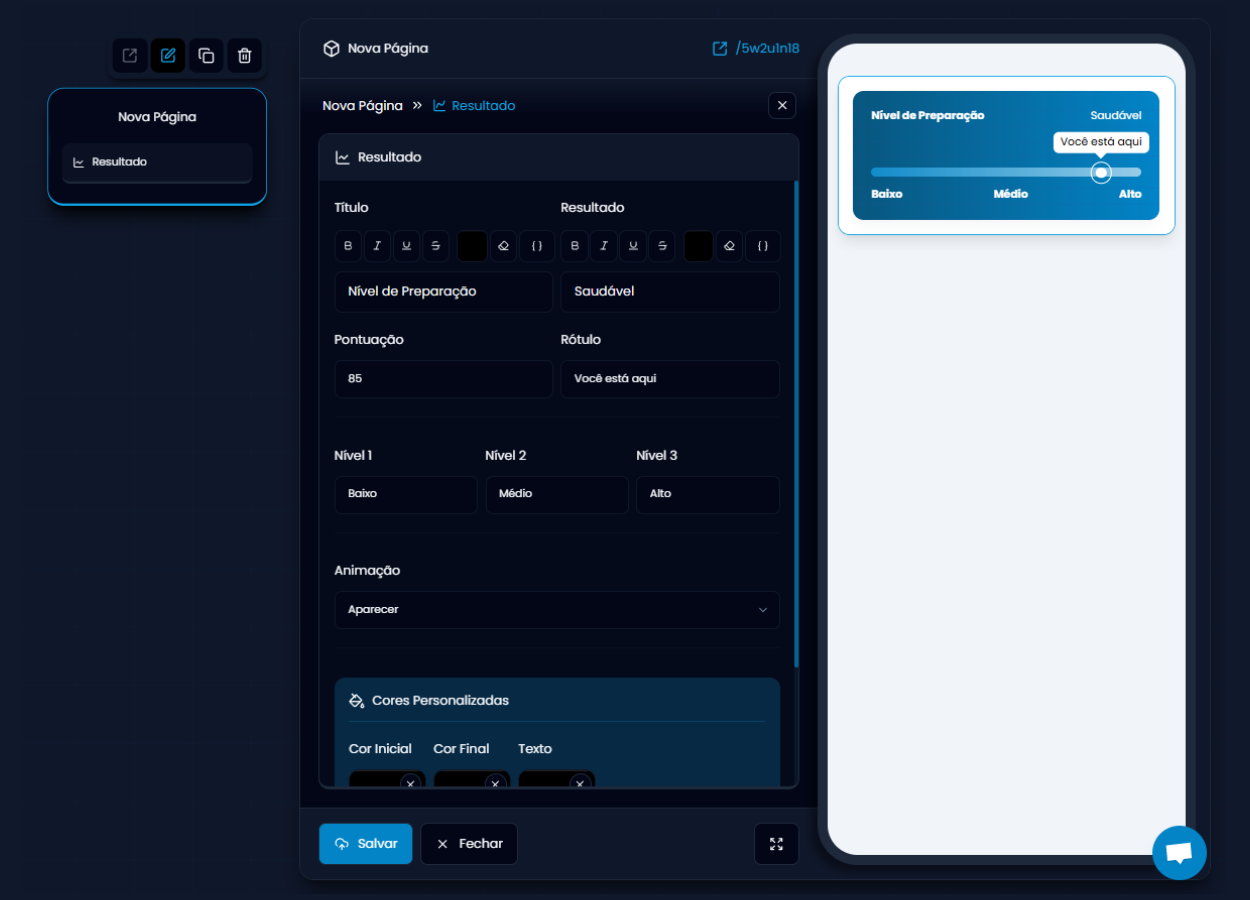
Task: Toggle fullscreen expand icon
Action: coord(776,844)
